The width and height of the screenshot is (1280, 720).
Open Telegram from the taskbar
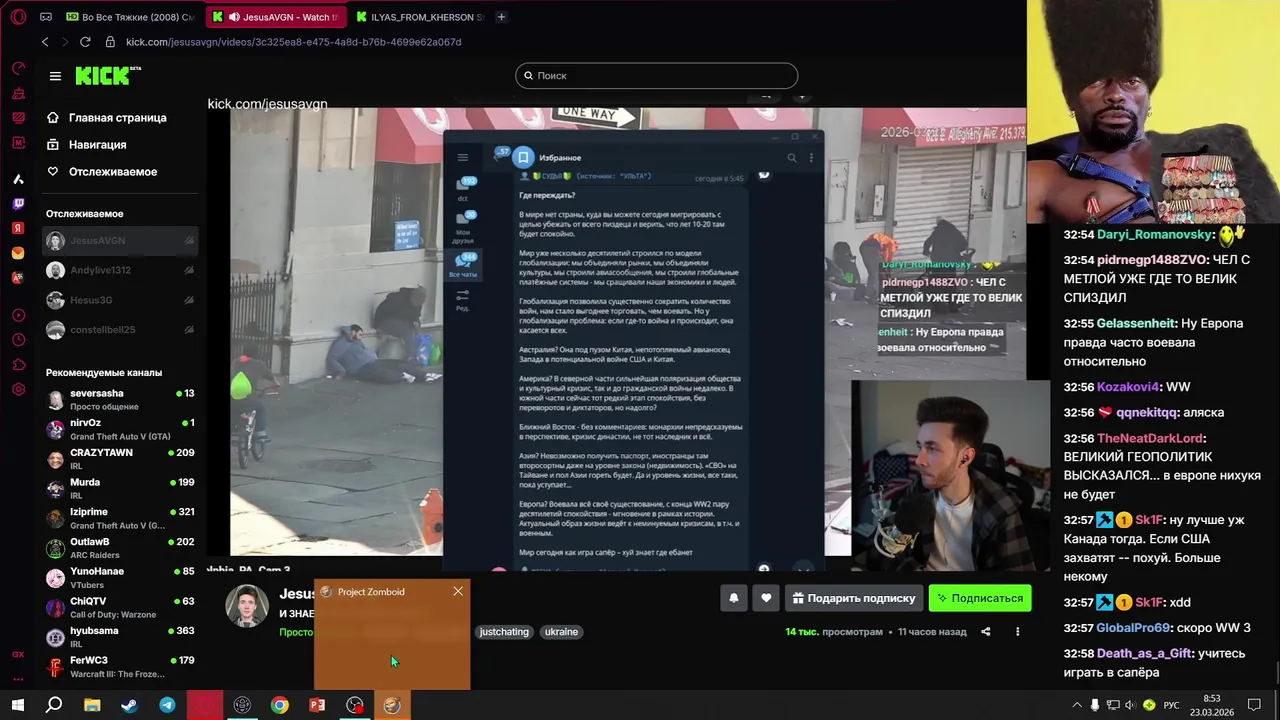pos(167,705)
